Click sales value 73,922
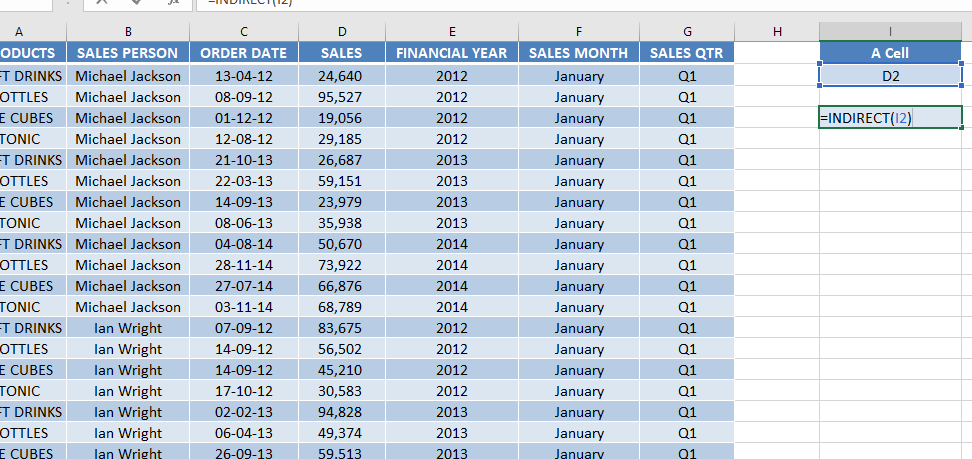Screen dimensions: 972x459 click(x=342, y=265)
